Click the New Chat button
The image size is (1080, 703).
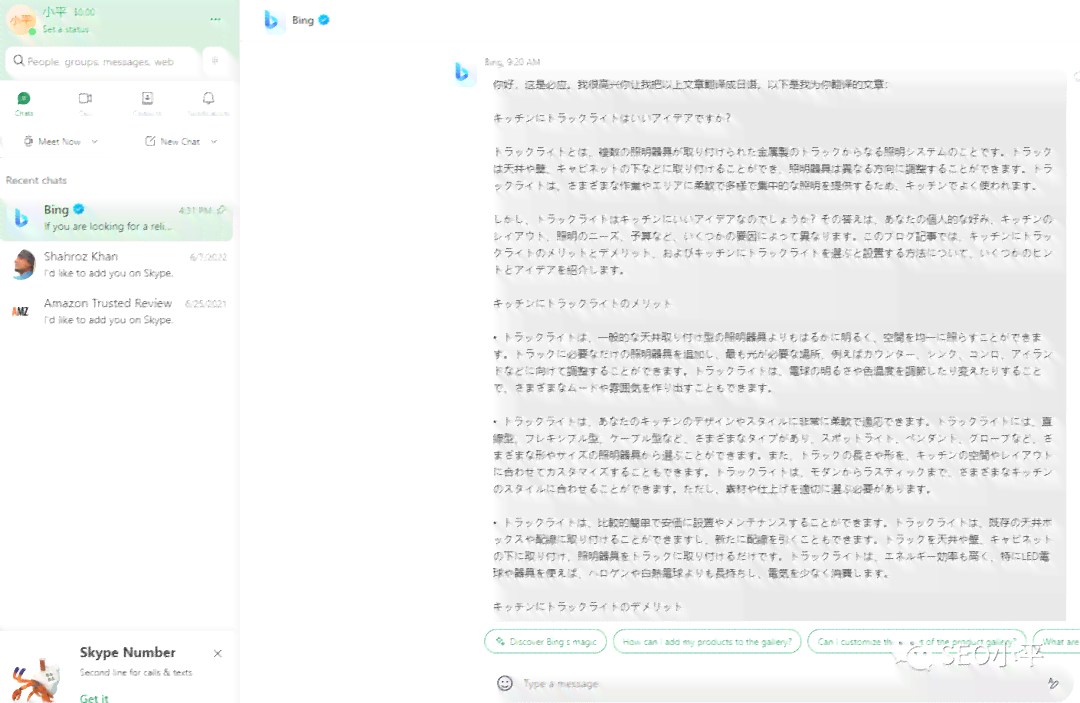pyautogui.click(x=172, y=141)
